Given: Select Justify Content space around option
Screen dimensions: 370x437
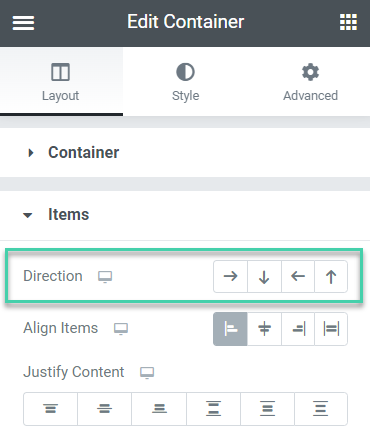Looking at the screenshot, I should click(x=267, y=409).
